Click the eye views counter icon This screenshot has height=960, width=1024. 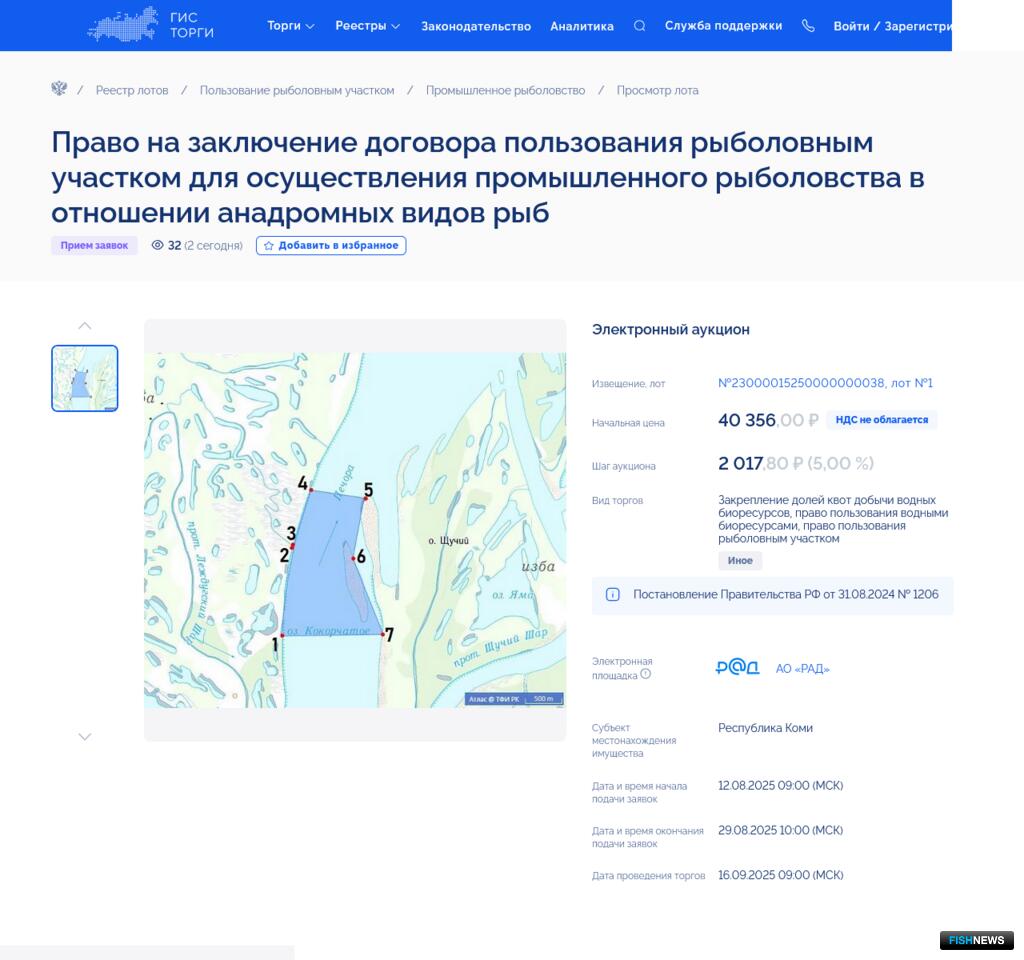click(157, 245)
